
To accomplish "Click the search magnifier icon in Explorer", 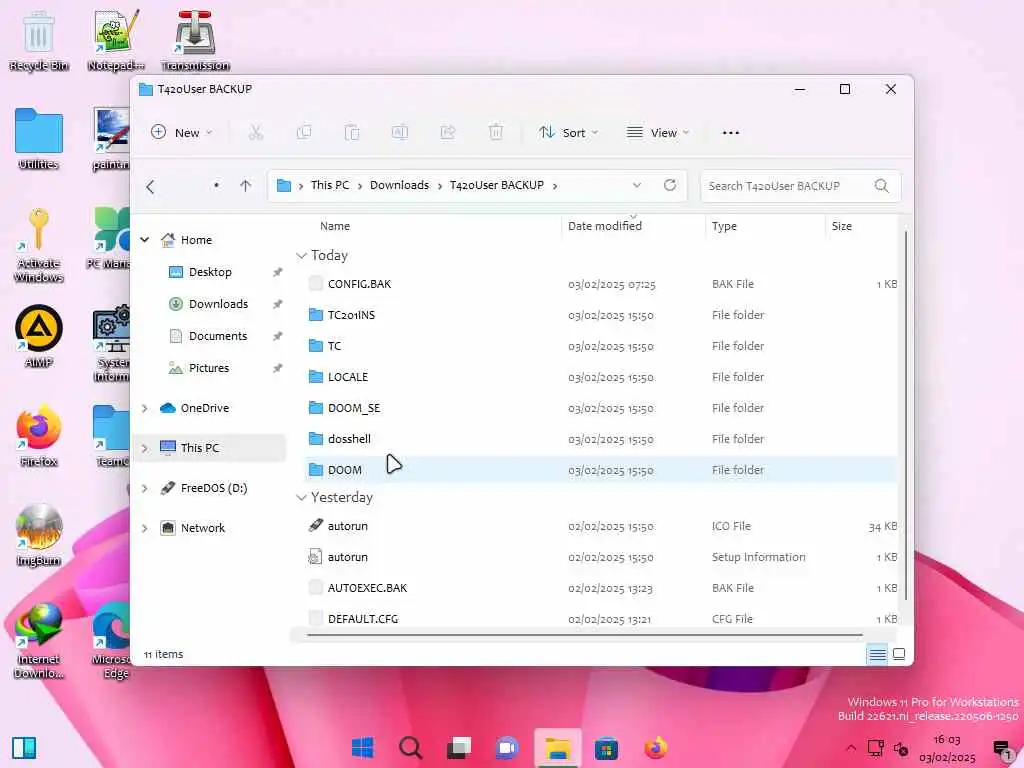I will click(881, 186).
